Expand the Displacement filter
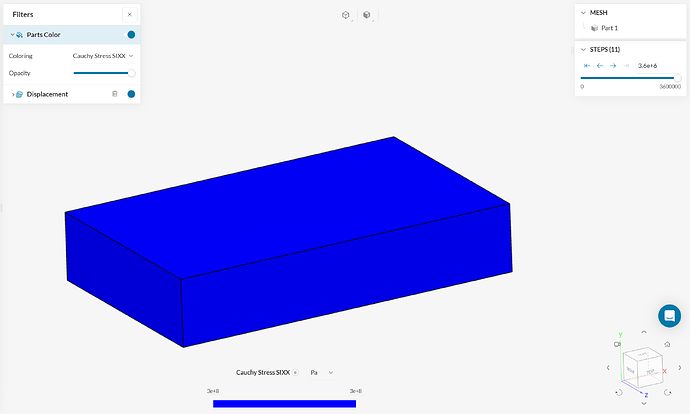 point(13,94)
